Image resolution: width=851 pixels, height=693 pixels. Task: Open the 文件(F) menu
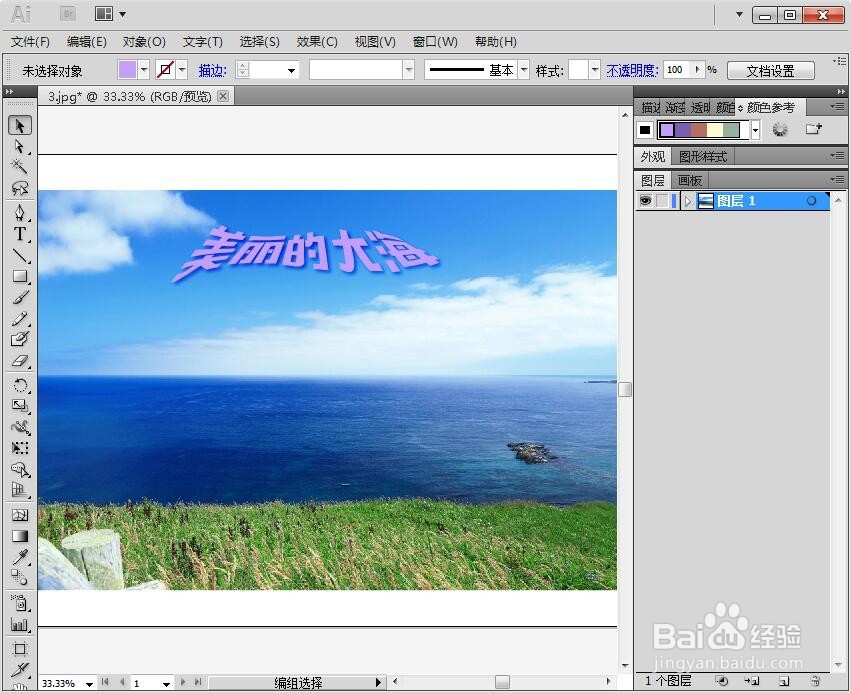[30, 42]
